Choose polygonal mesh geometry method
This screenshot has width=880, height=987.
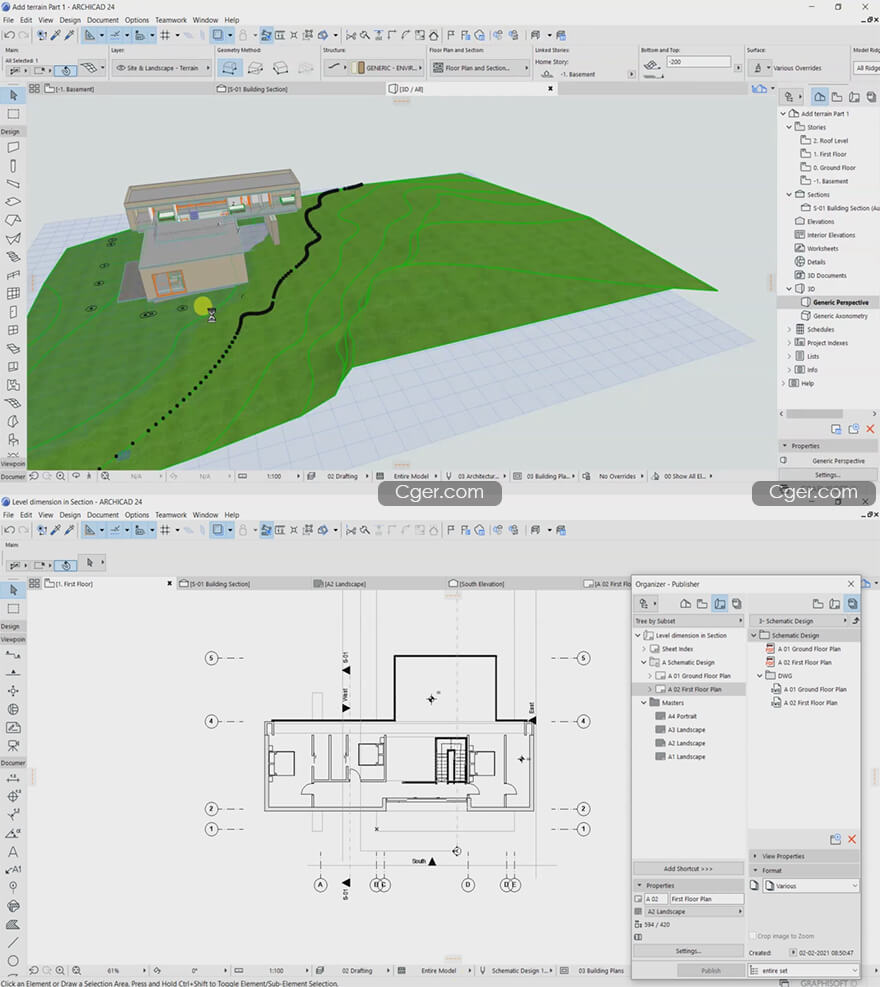[230, 67]
